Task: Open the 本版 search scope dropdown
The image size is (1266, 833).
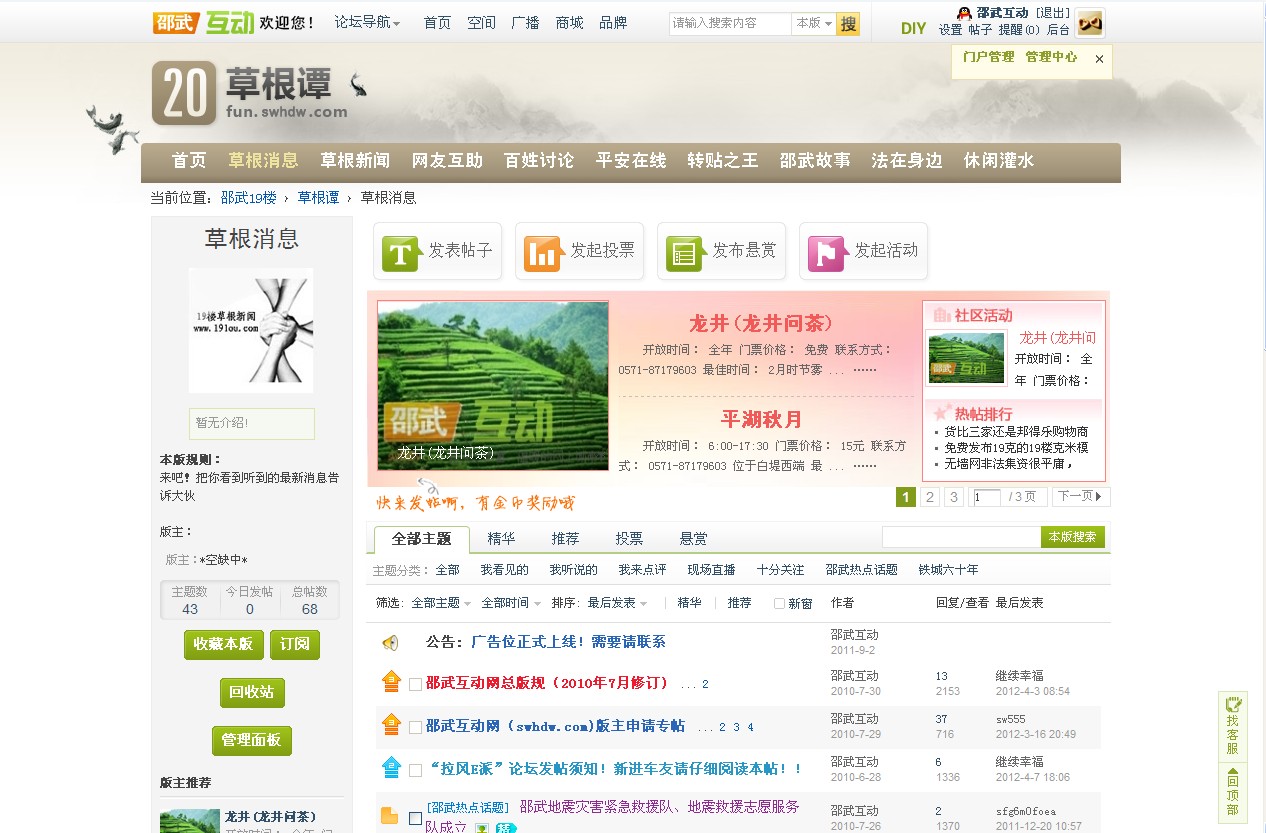Action: (813, 24)
